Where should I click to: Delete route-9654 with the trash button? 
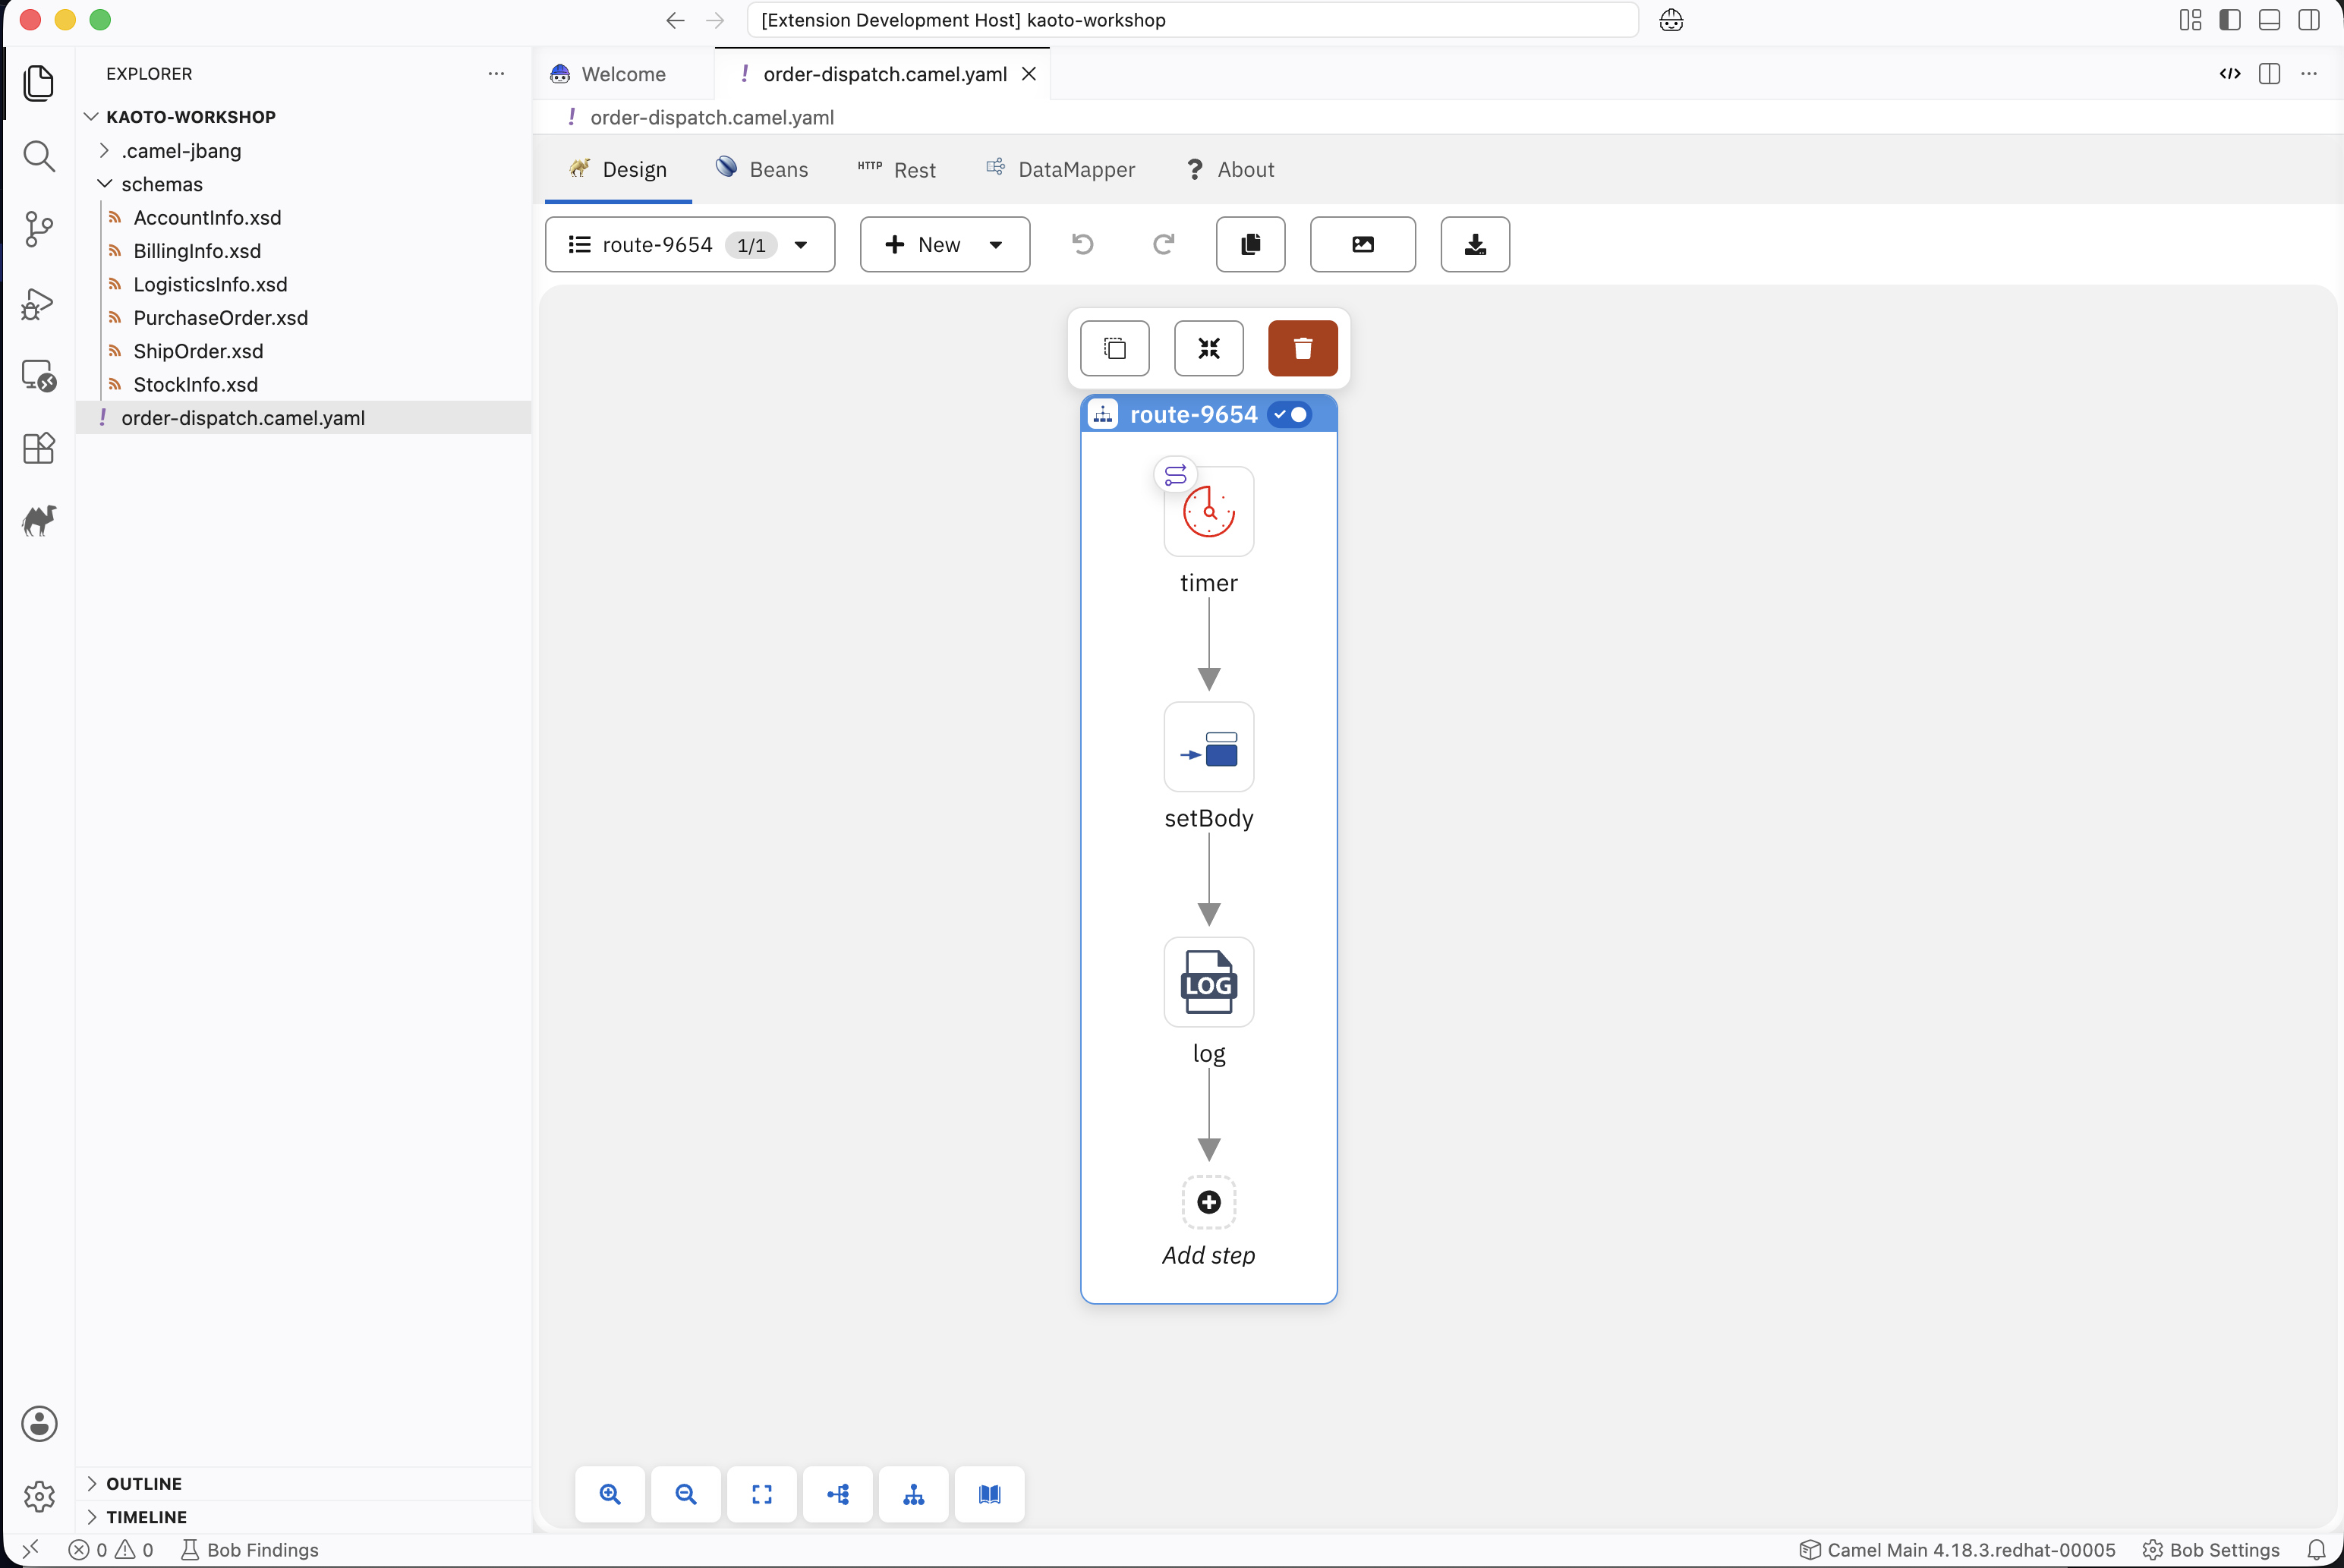pos(1302,348)
